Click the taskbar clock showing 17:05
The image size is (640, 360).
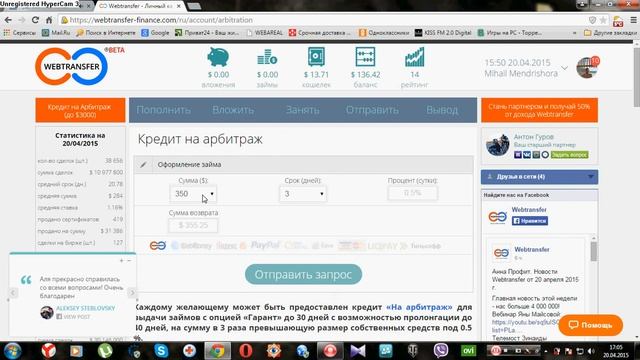coord(616,351)
